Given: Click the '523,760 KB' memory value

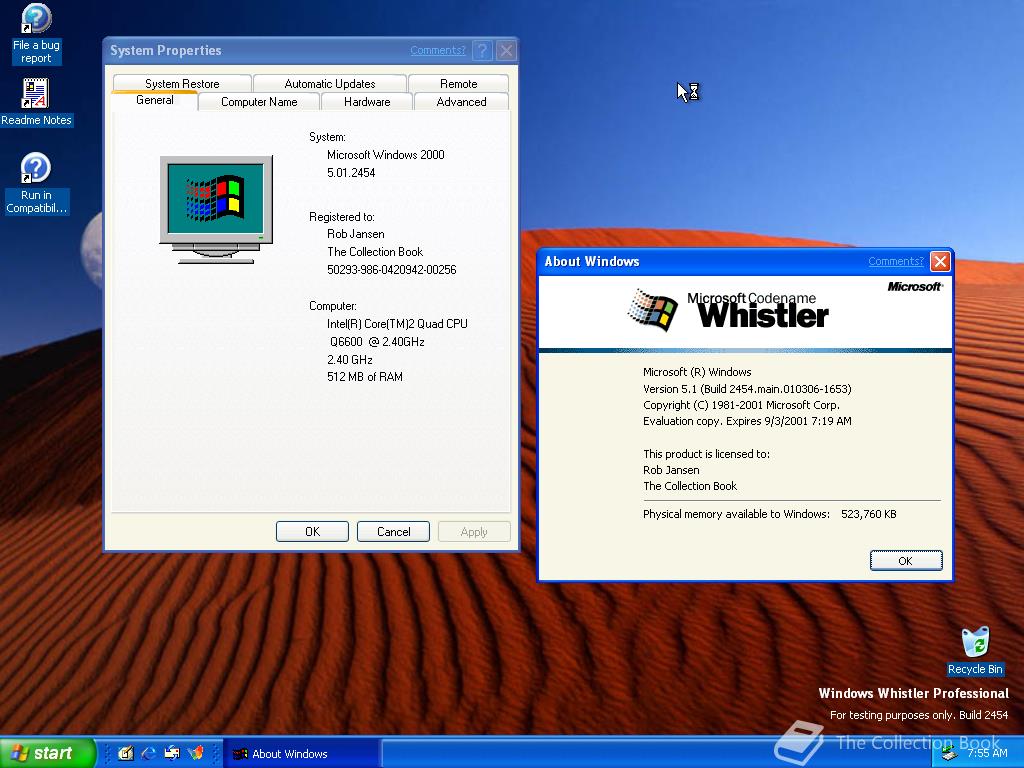Looking at the screenshot, I should (x=869, y=515).
